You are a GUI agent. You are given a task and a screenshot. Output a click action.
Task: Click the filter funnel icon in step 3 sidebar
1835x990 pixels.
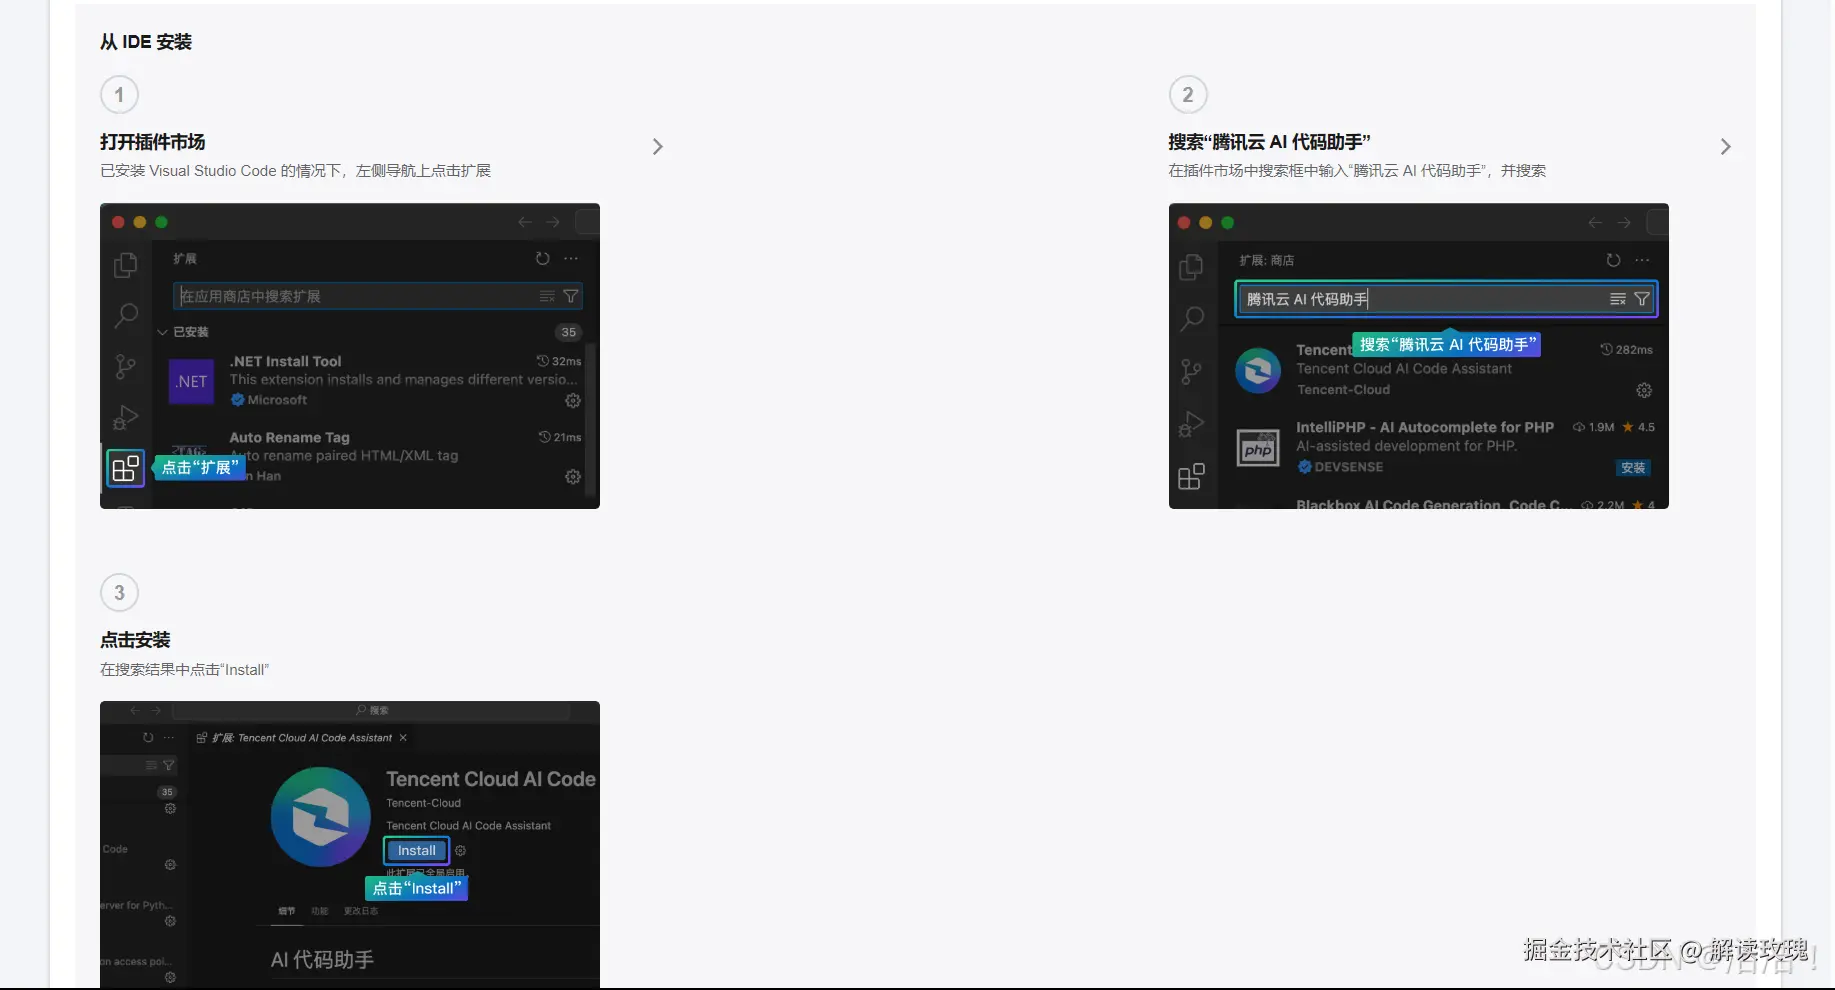click(x=168, y=765)
